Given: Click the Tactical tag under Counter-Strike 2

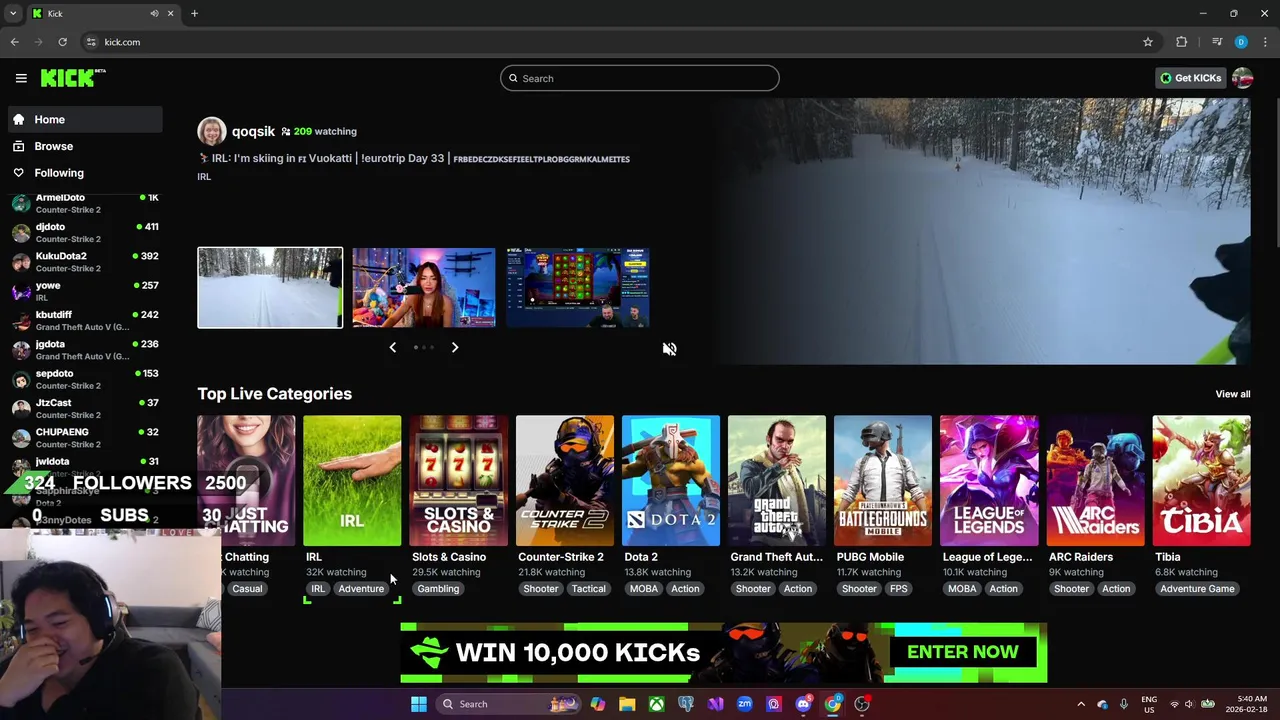Looking at the screenshot, I should [588, 589].
